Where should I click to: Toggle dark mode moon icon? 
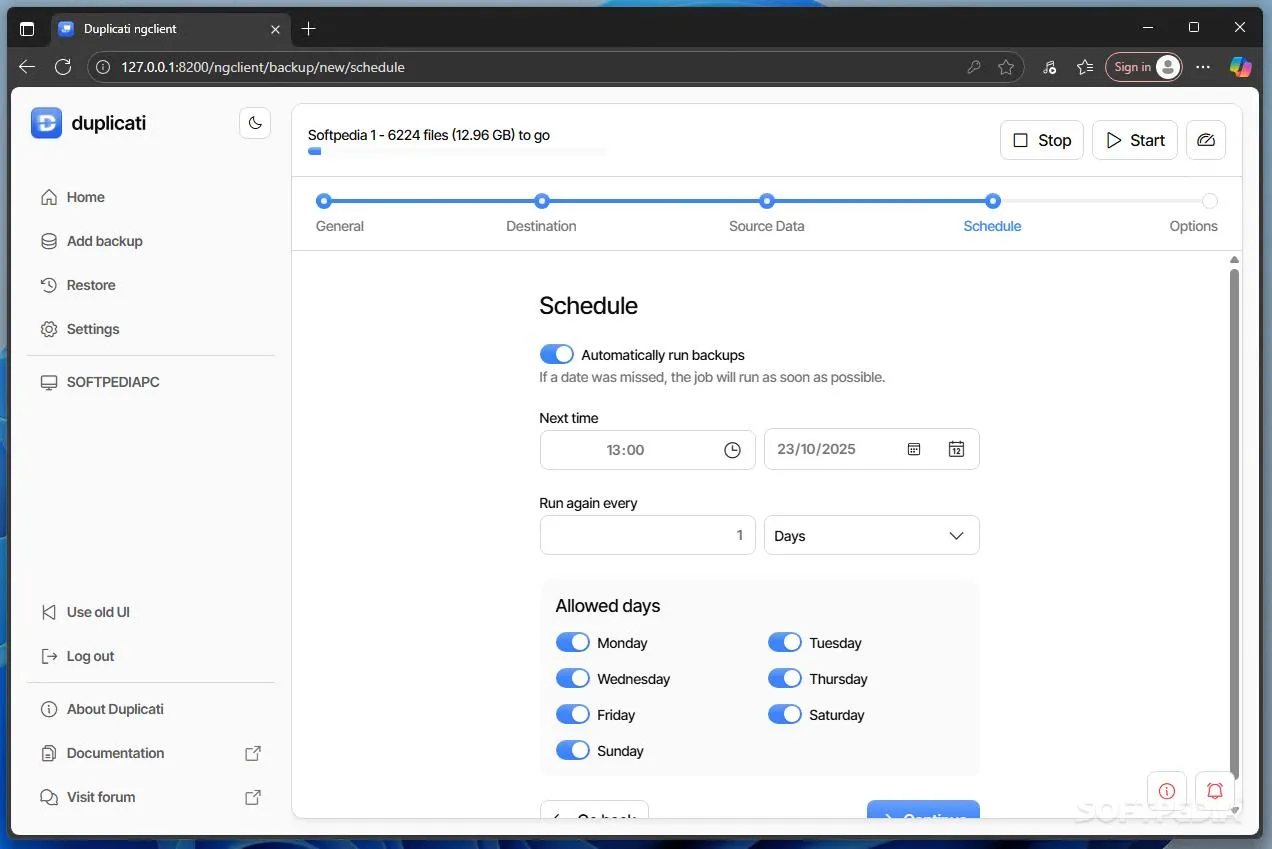pos(255,123)
